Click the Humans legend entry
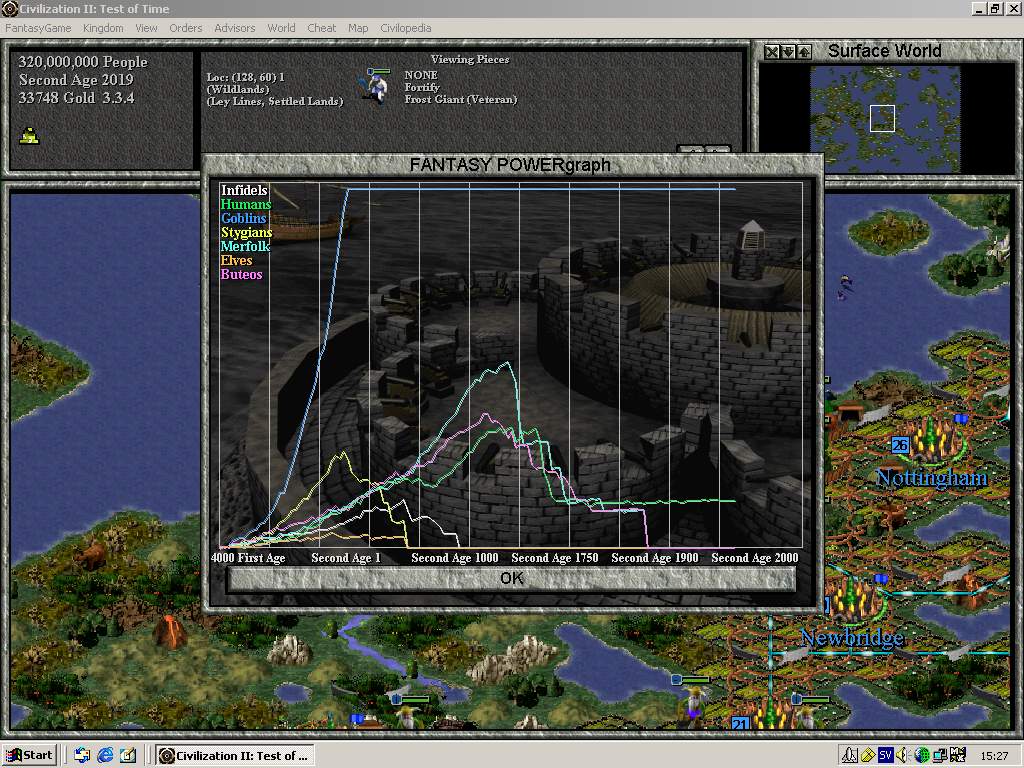Viewport: 1024px width, 768px height. tap(246, 204)
